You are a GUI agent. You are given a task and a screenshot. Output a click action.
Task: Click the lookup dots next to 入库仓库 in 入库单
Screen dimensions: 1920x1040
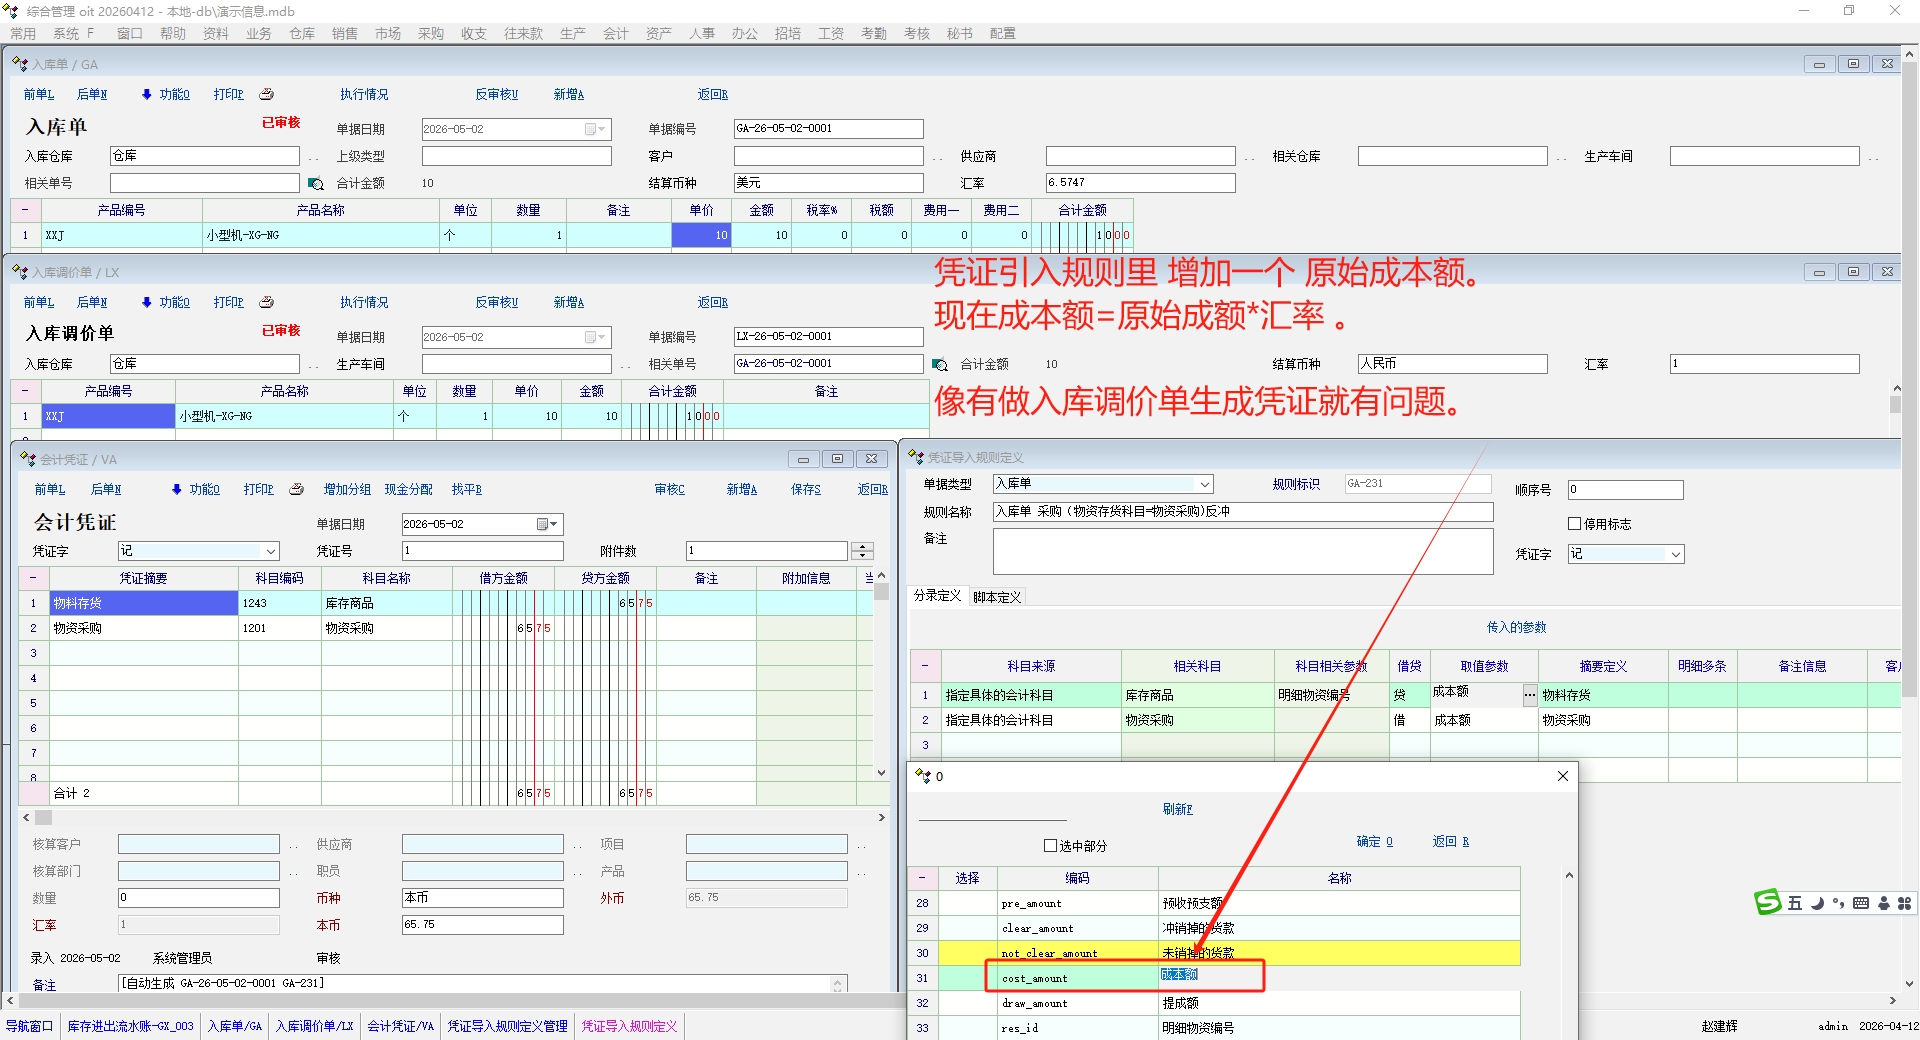click(313, 158)
